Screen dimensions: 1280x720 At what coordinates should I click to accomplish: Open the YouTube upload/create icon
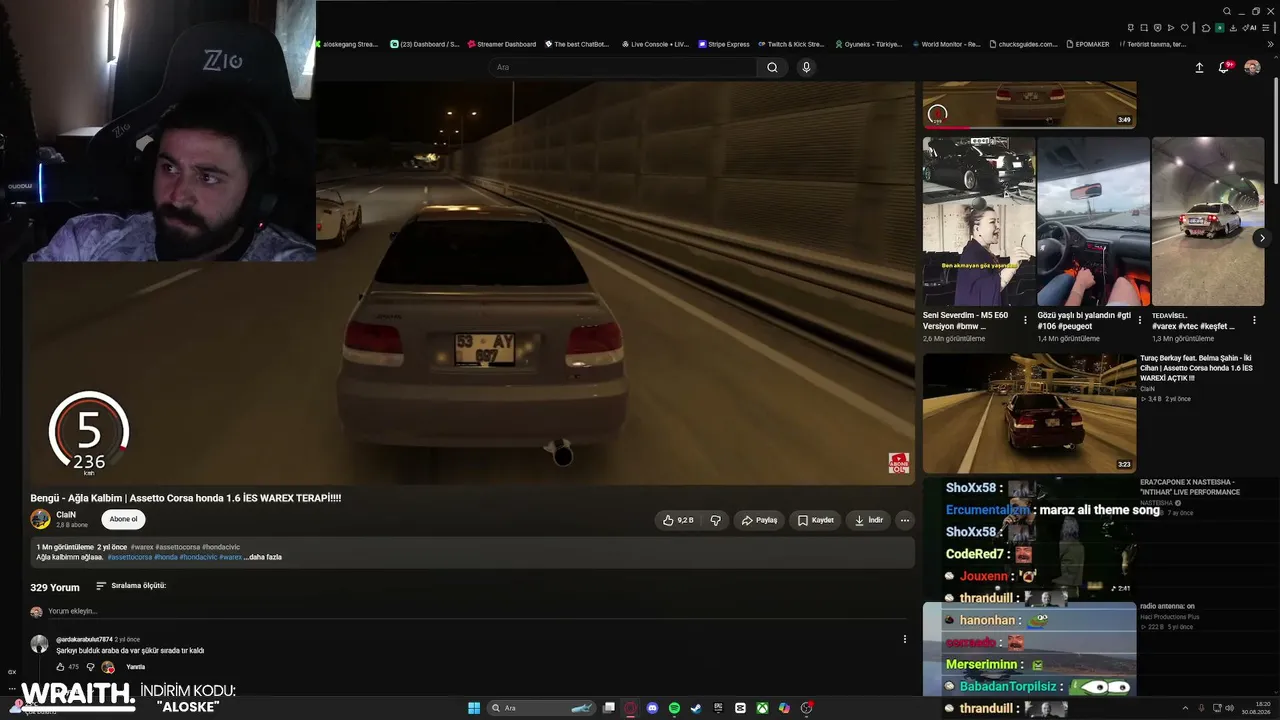point(1199,68)
